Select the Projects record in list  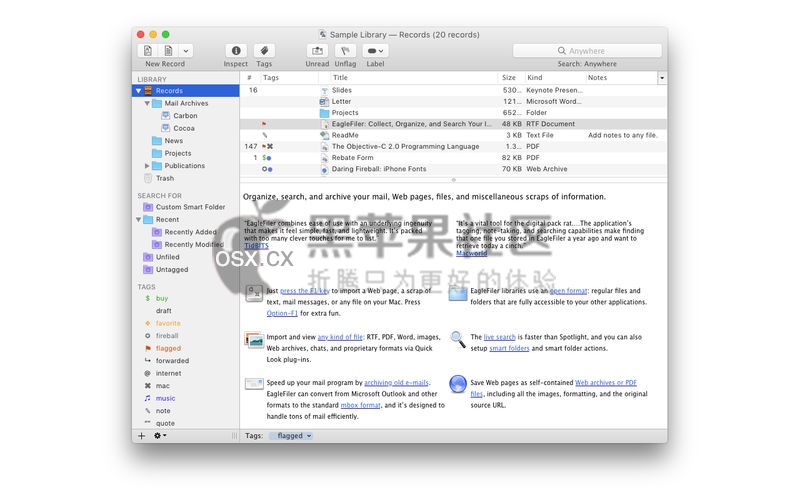453,113
